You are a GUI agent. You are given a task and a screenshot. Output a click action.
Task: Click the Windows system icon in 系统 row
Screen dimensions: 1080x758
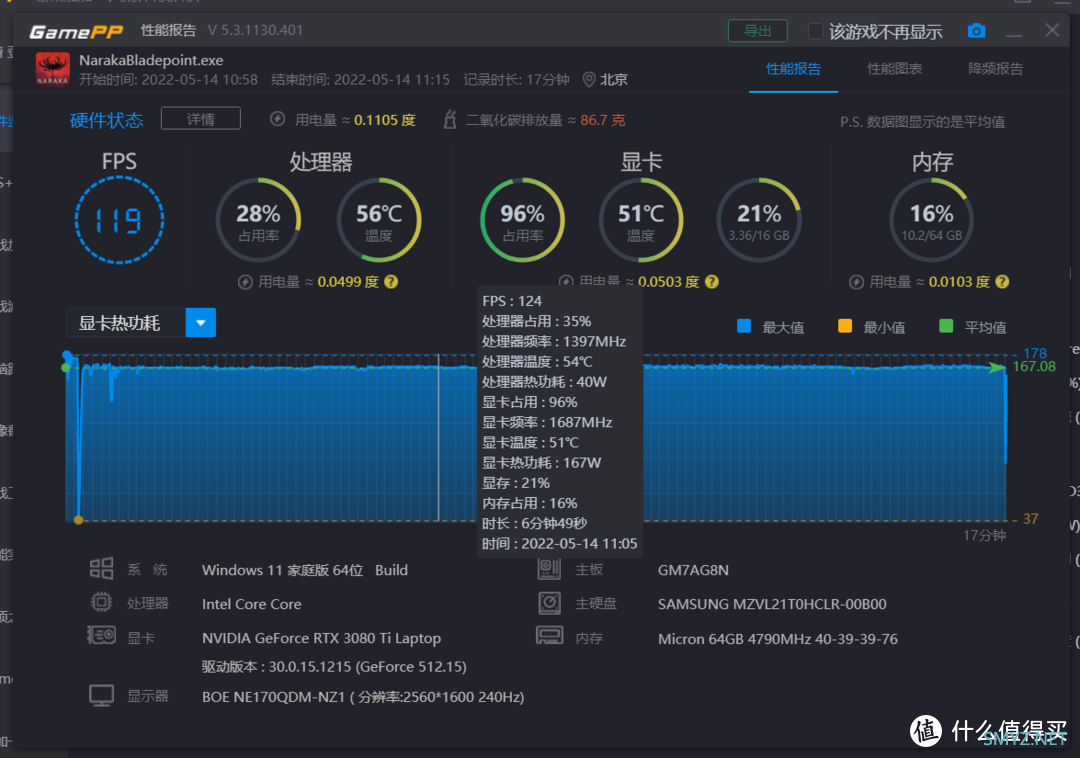click(x=101, y=569)
